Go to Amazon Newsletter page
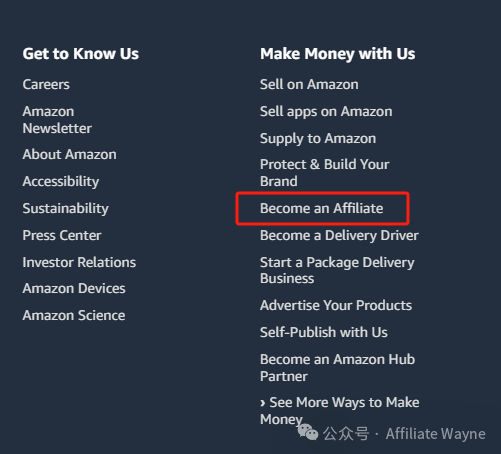The width and height of the screenshot is (501, 454). click(x=57, y=120)
